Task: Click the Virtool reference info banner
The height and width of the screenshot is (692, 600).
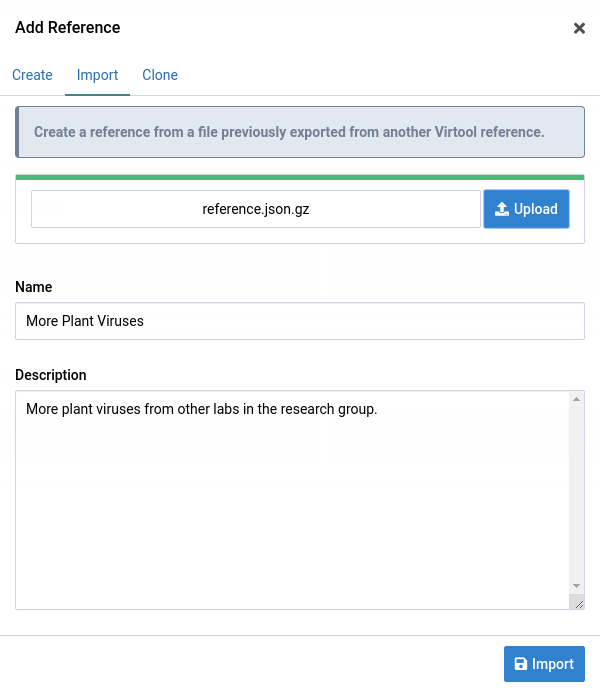Action: point(300,132)
